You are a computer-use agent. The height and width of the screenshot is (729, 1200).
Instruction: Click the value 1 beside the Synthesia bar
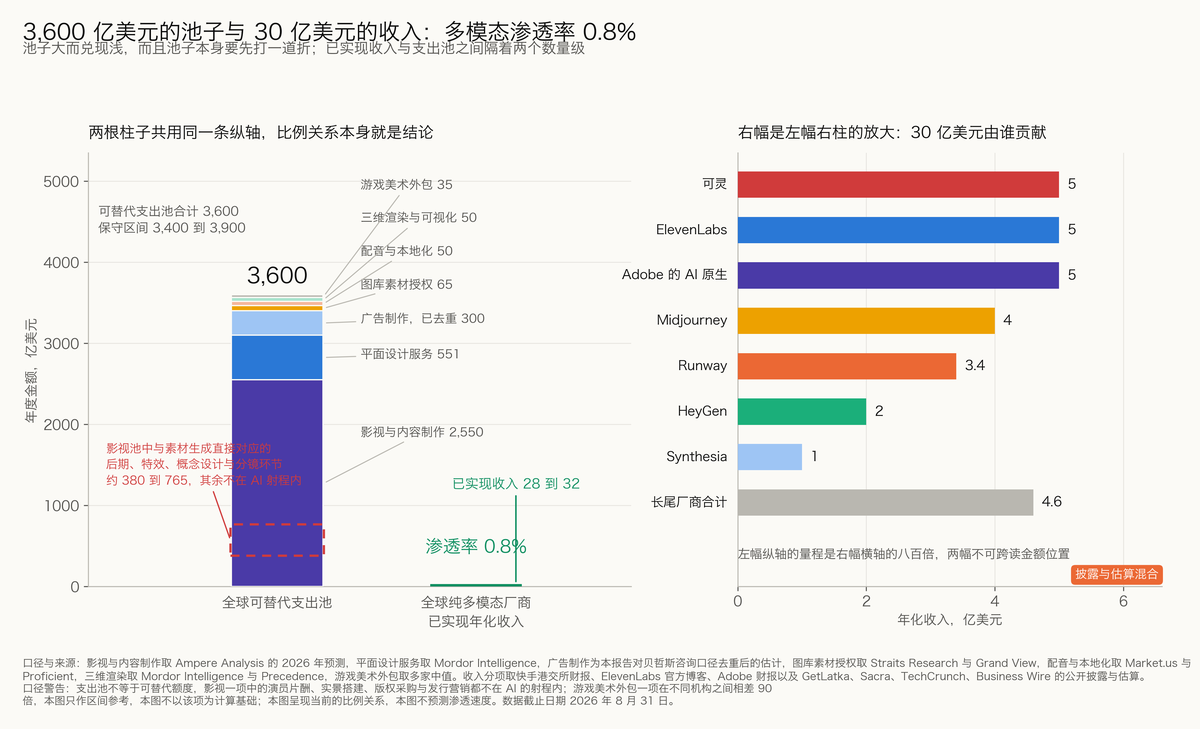815,457
